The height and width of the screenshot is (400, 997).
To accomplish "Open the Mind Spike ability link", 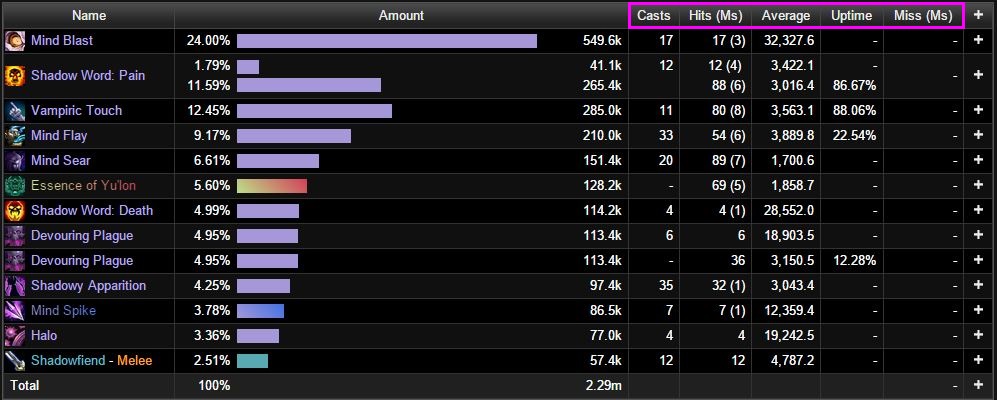I will (x=63, y=311).
